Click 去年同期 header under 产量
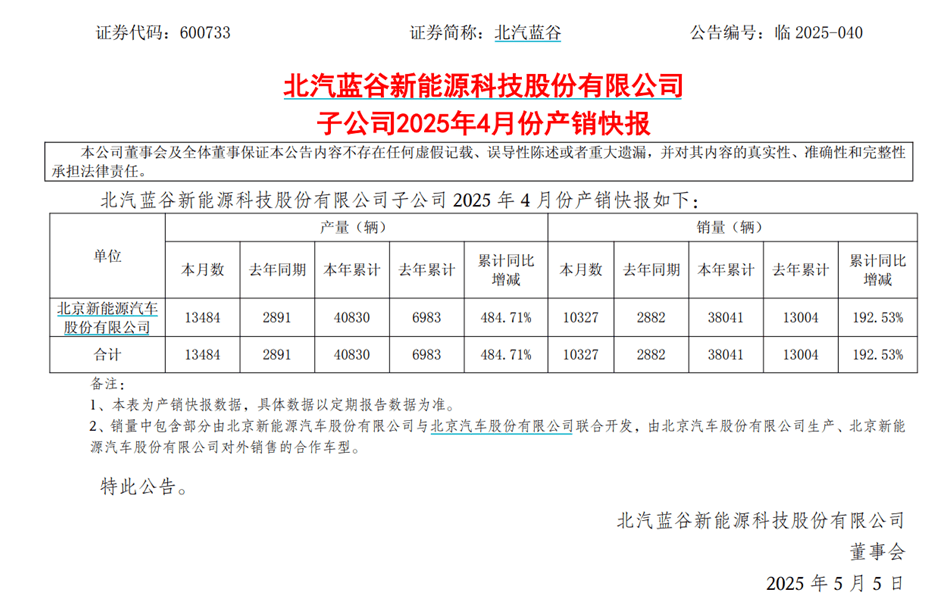The height and width of the screenshot is (607, 946). coord(278,270)
